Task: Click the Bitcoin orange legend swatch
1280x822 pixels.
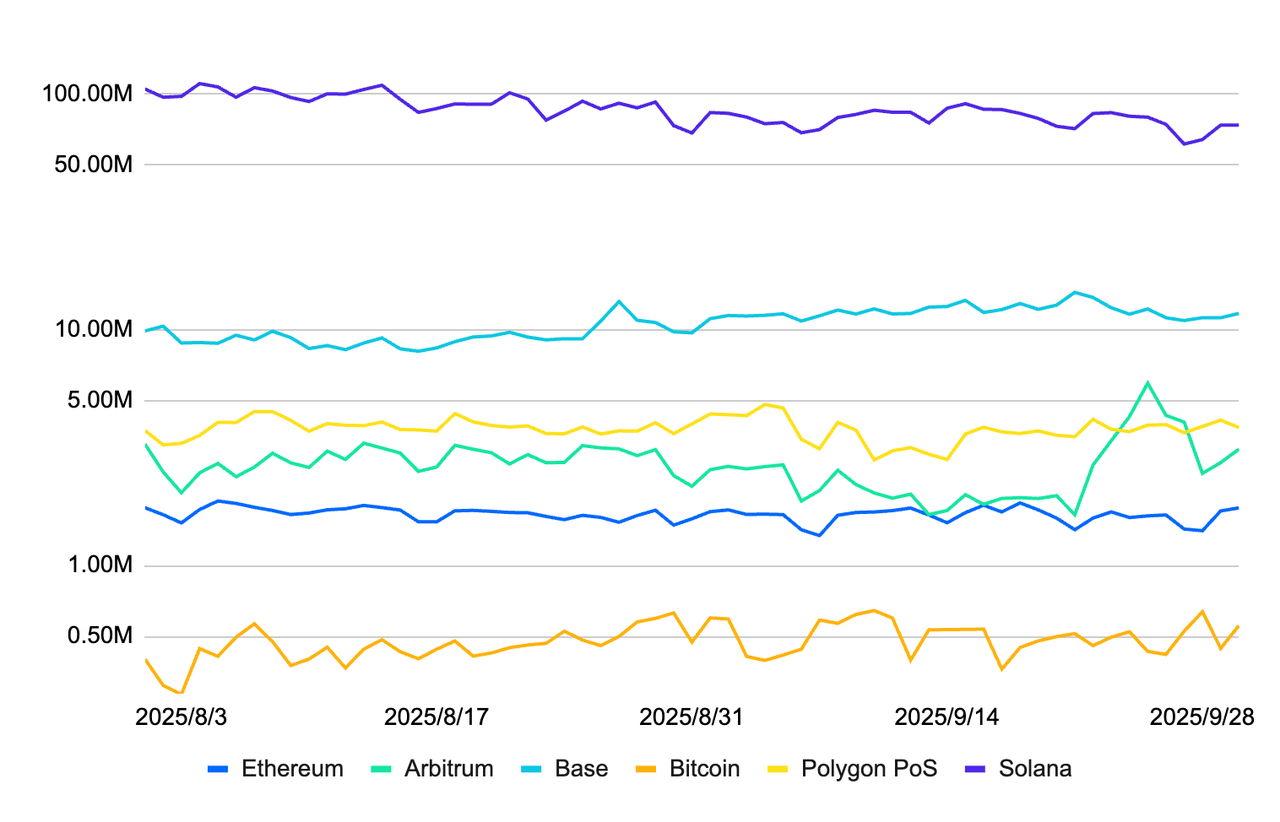Action: 647,769
